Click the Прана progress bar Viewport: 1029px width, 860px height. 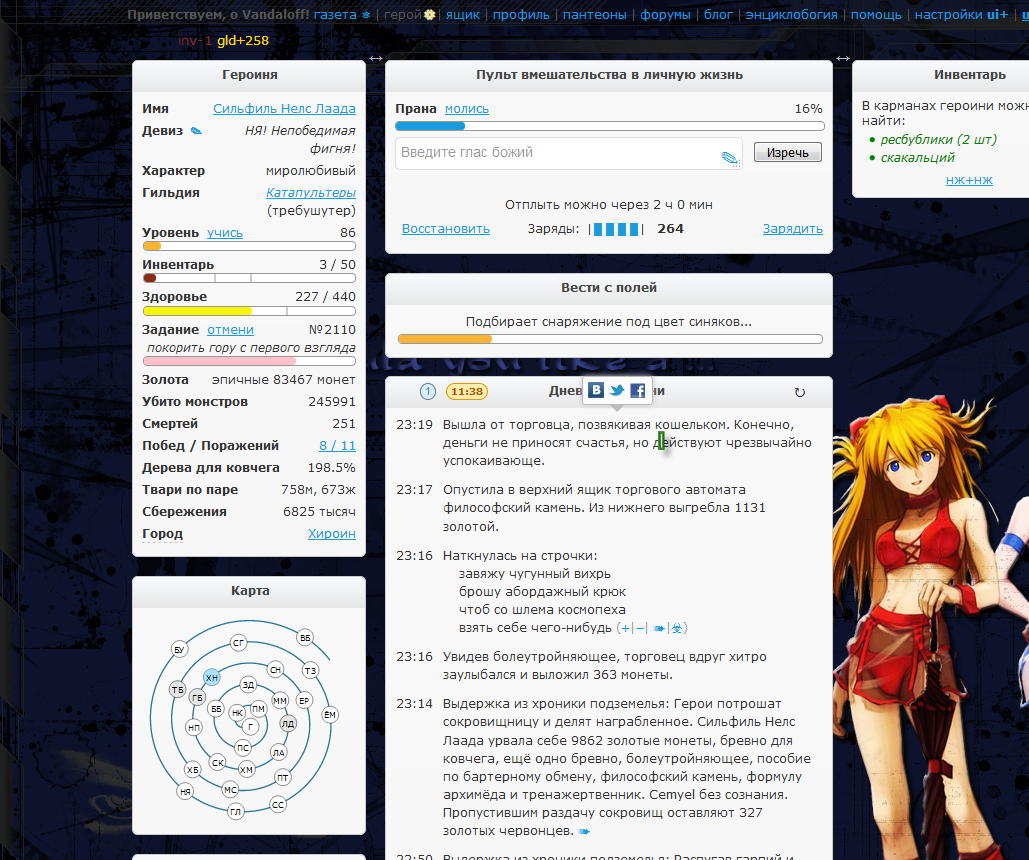click(609, 126)
